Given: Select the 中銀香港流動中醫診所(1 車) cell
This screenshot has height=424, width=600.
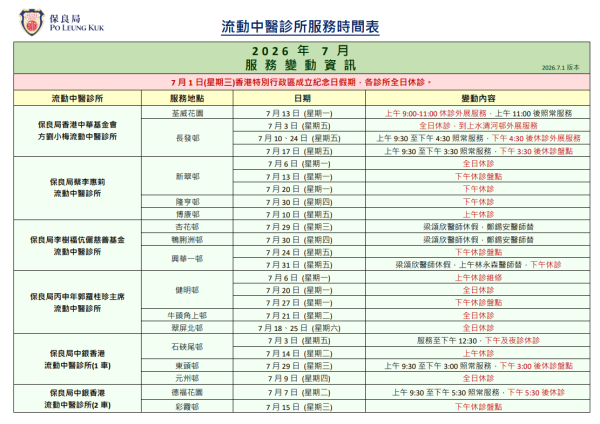Looking at the screenshot, I should click(77, 359).
